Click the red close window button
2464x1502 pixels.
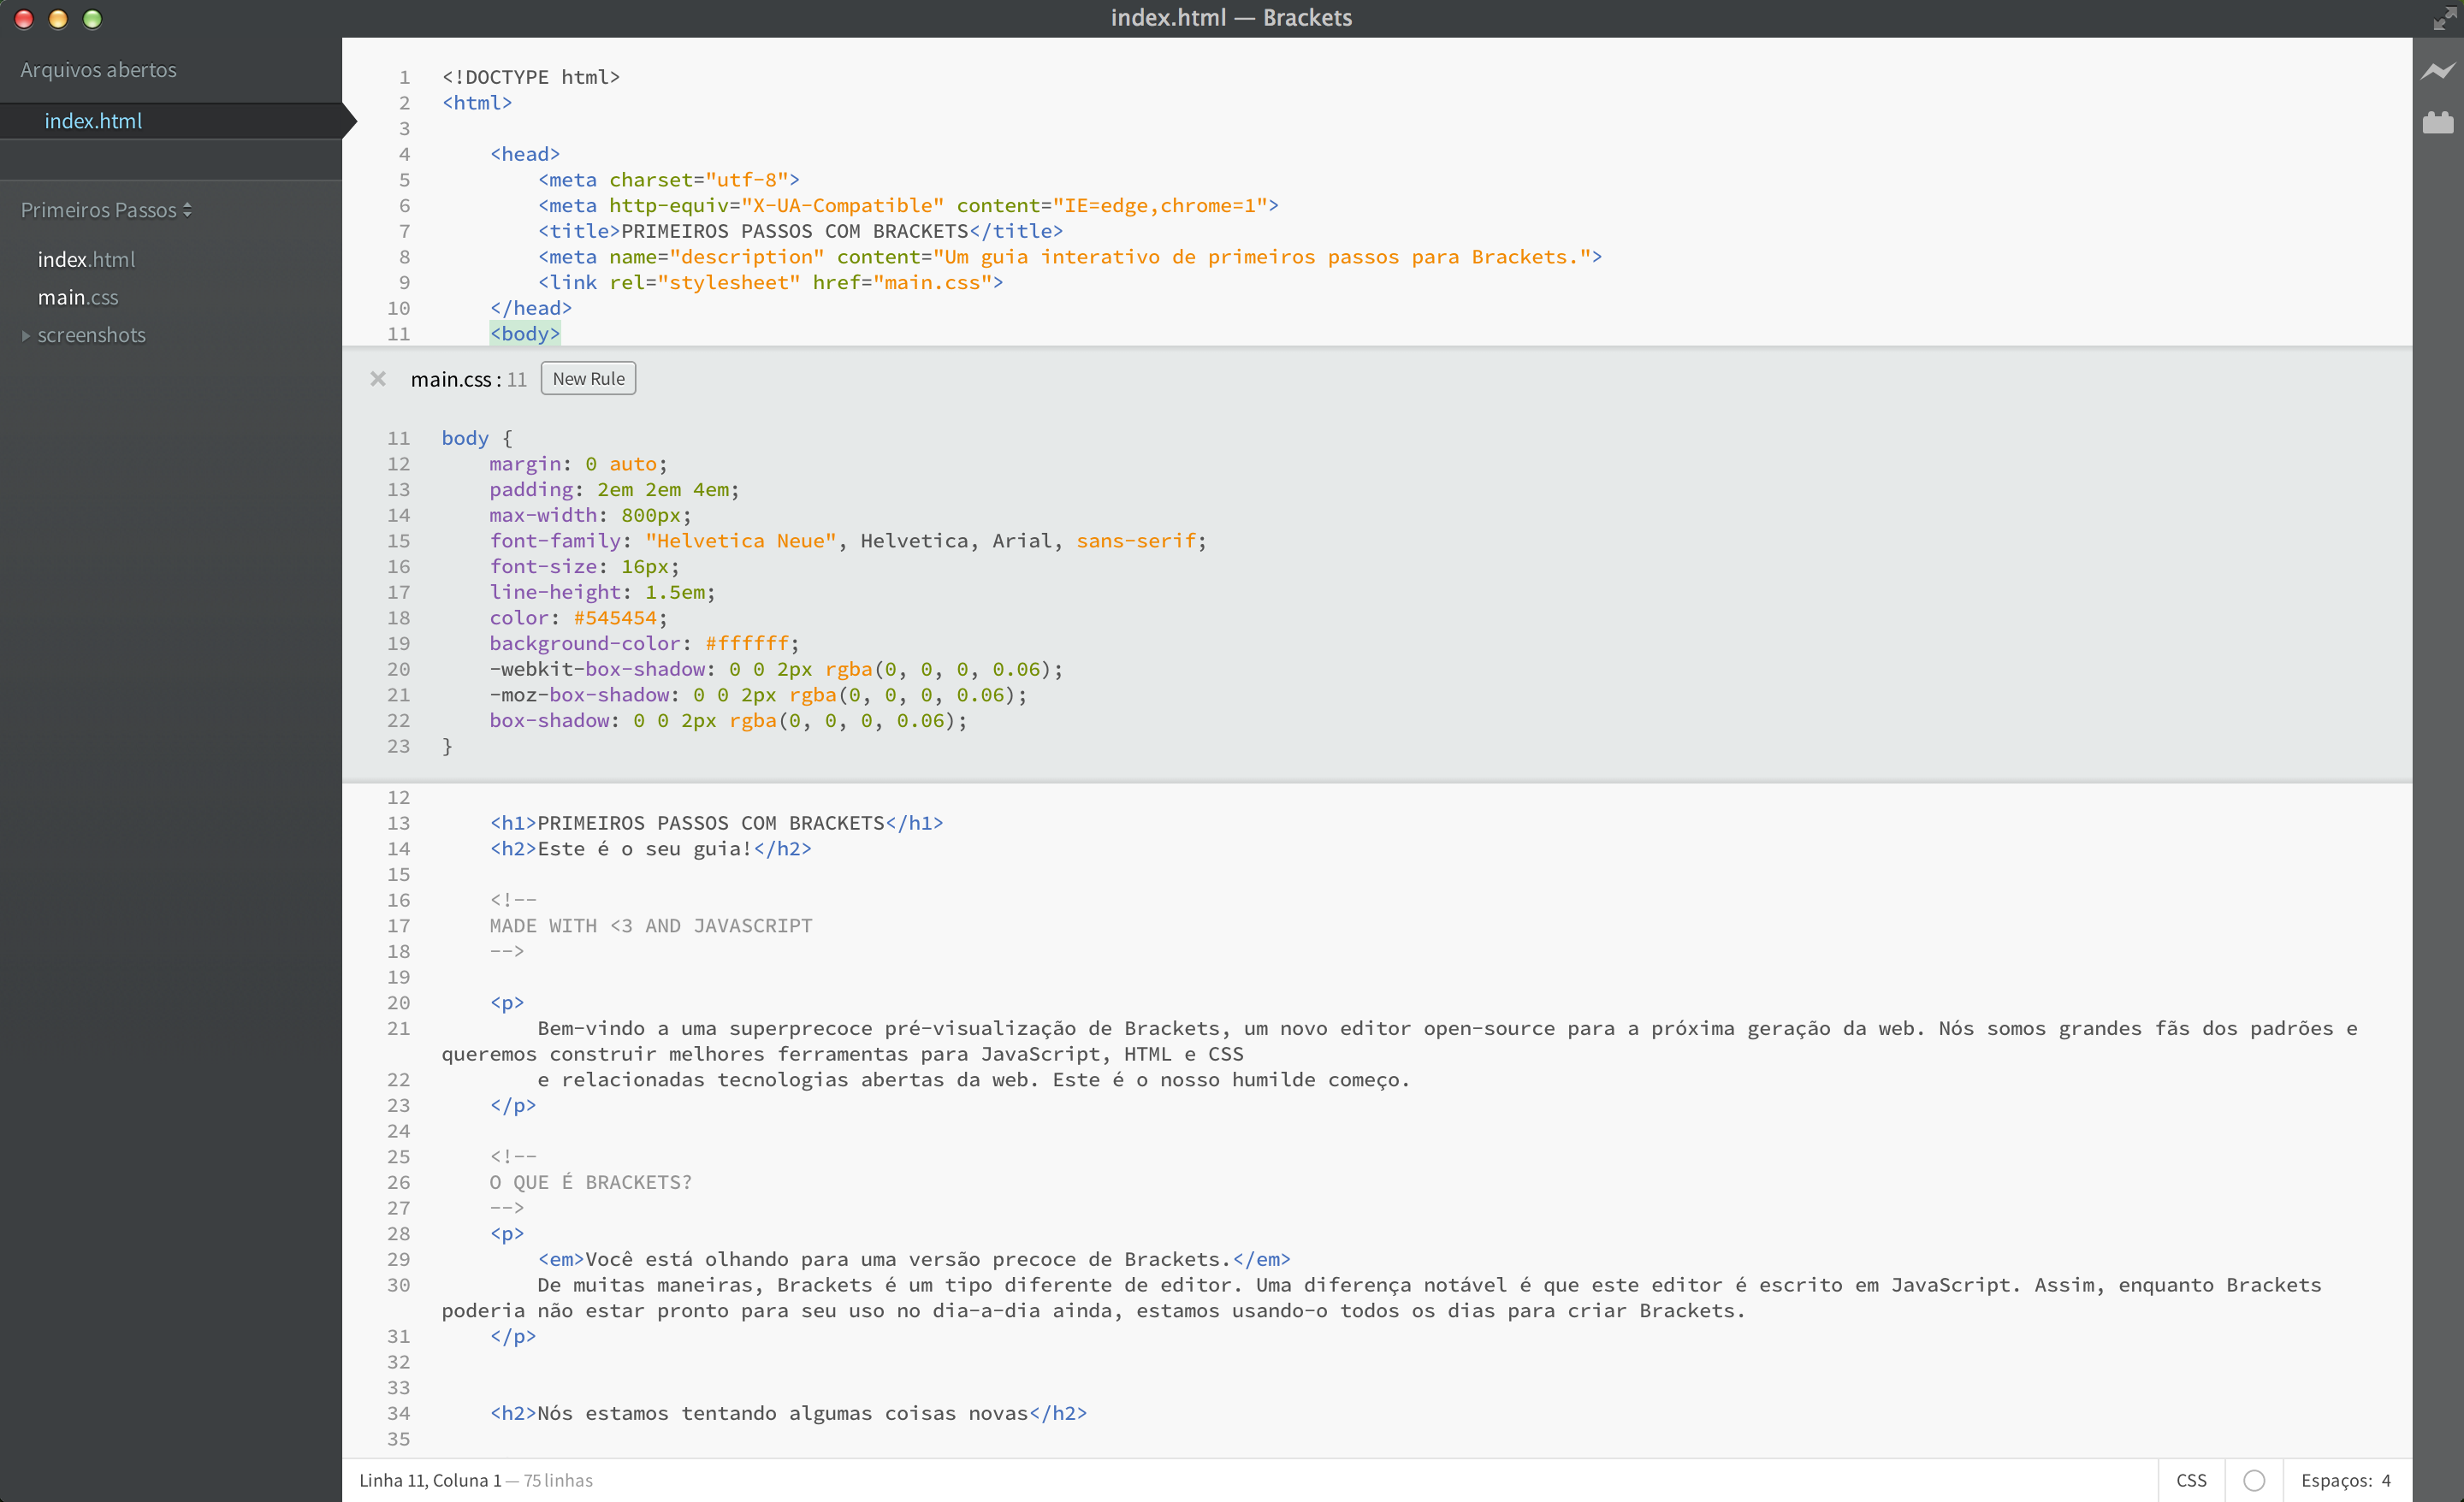[x=24, y=19]
